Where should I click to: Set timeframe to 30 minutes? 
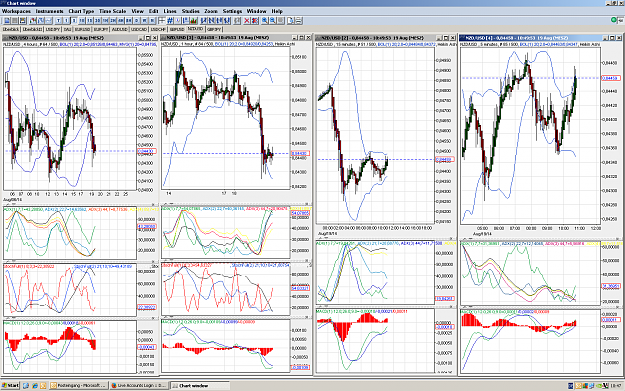pyautogui.click(x=98, y=20)
